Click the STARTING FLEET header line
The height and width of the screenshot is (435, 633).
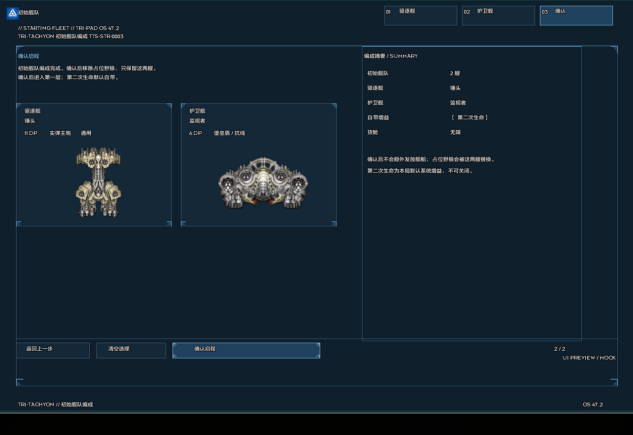pos(69,28)
